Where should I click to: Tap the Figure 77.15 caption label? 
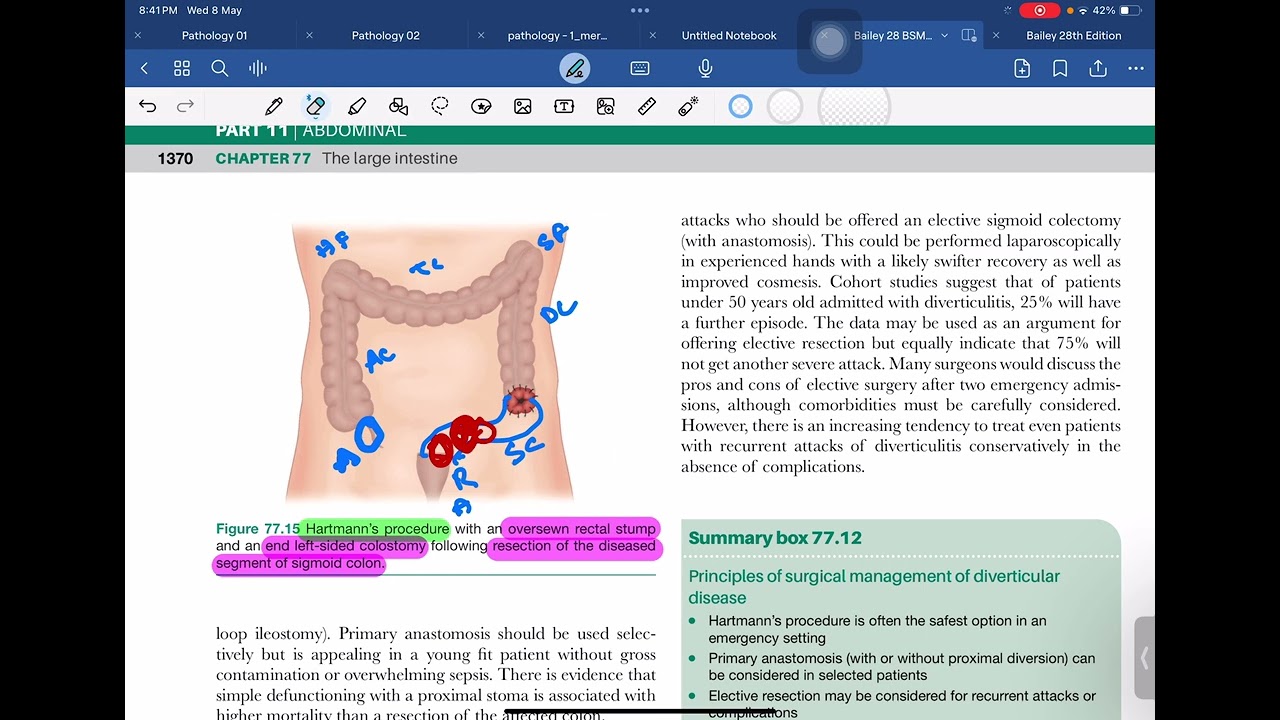pyautogui.click(x=258, y=529)
